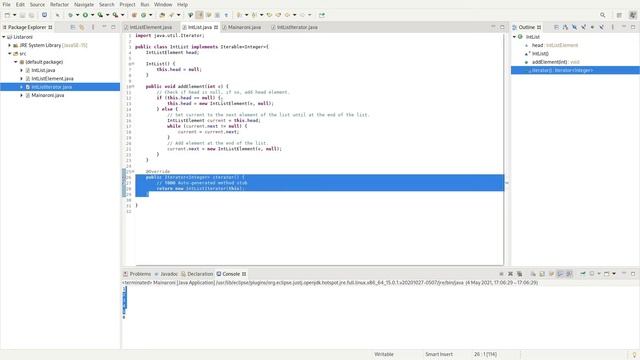Switch to the IntListElement.java editor tab
This screenshot has height=360, width=640.
pyautogui.click(x=151, y=27)
